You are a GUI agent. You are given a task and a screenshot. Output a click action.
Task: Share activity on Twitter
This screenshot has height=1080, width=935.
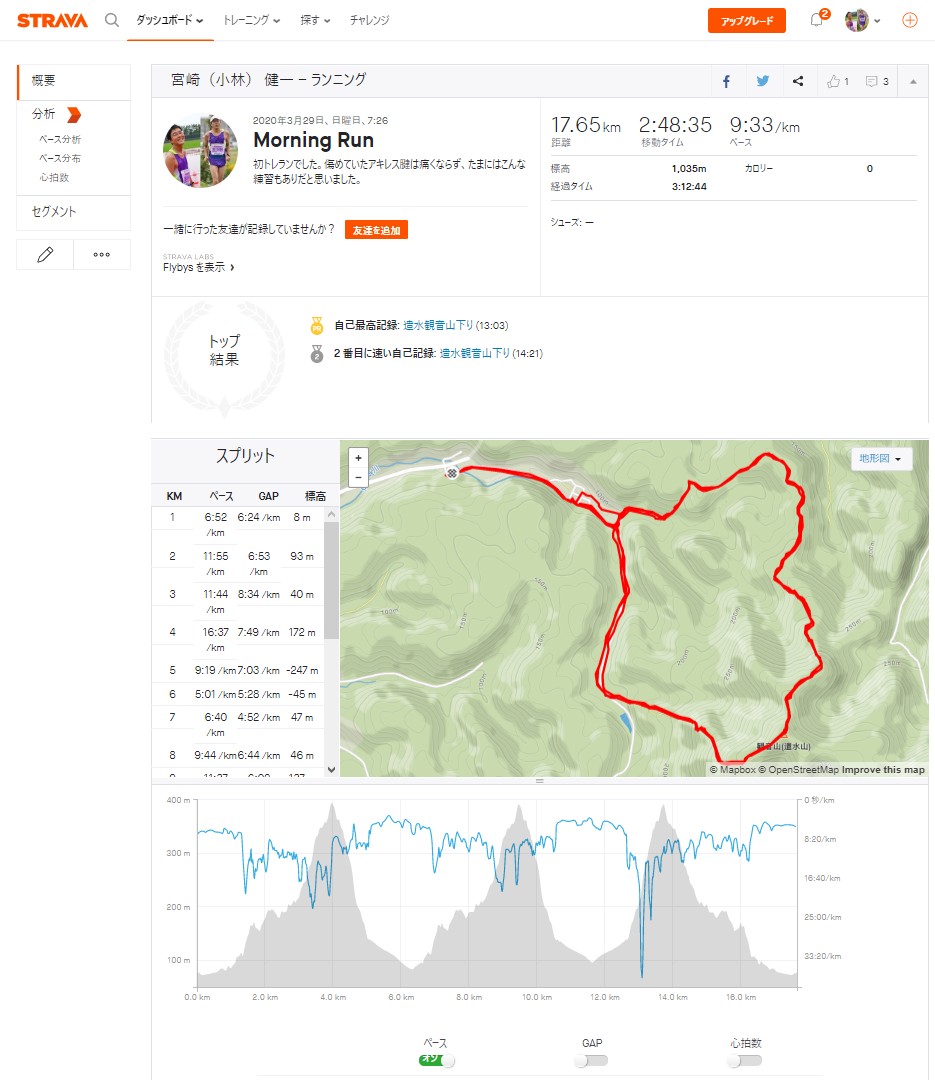click(762, 81)
